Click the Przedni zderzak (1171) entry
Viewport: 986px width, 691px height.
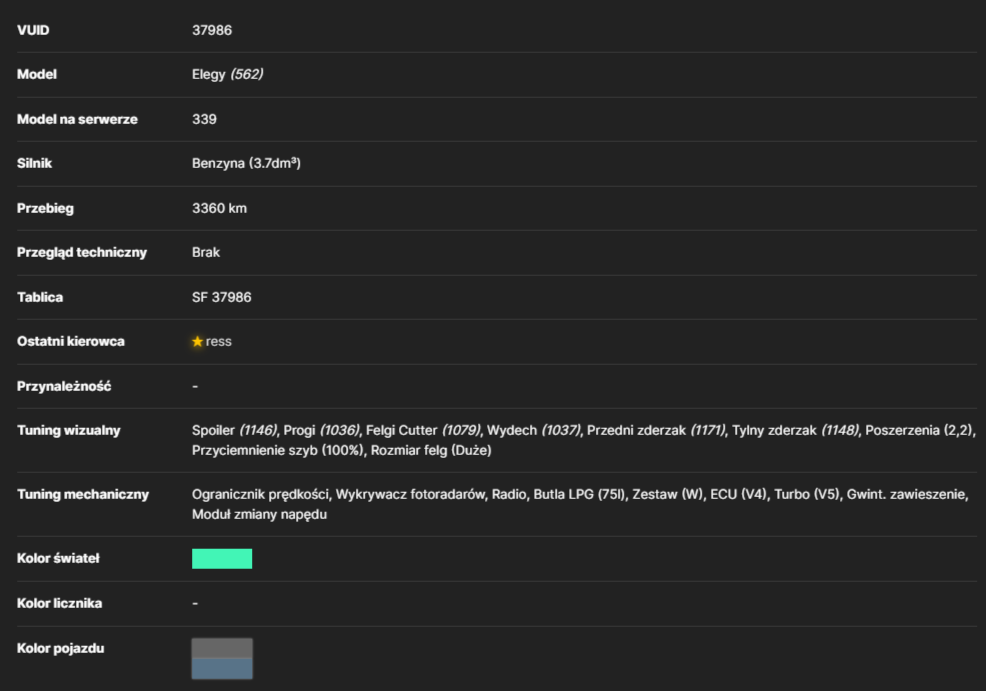pos(656,431)
